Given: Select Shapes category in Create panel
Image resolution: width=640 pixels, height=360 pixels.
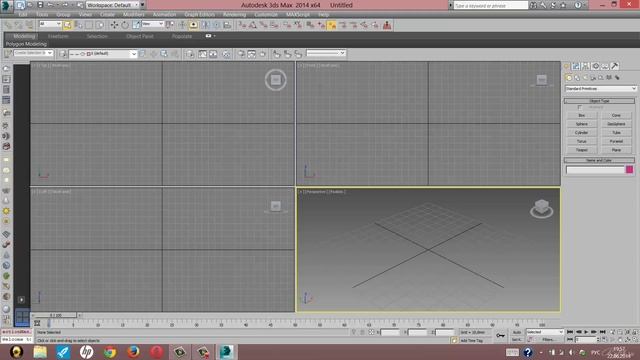Looking at the screenshot, I should point(577,78).
